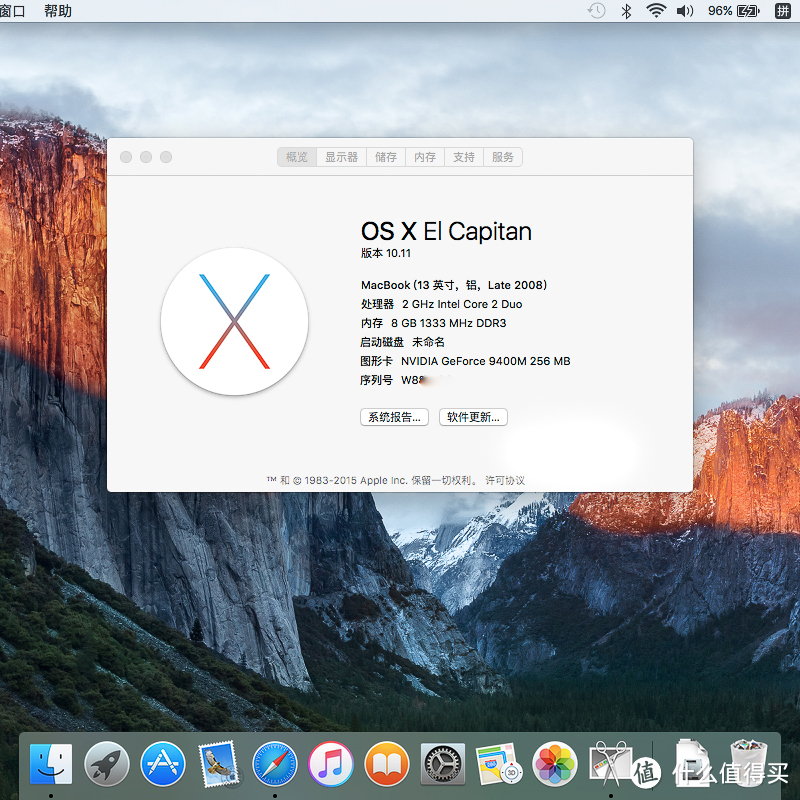
Task: Adjust sound via the volume menu icon
Action: 683,11
